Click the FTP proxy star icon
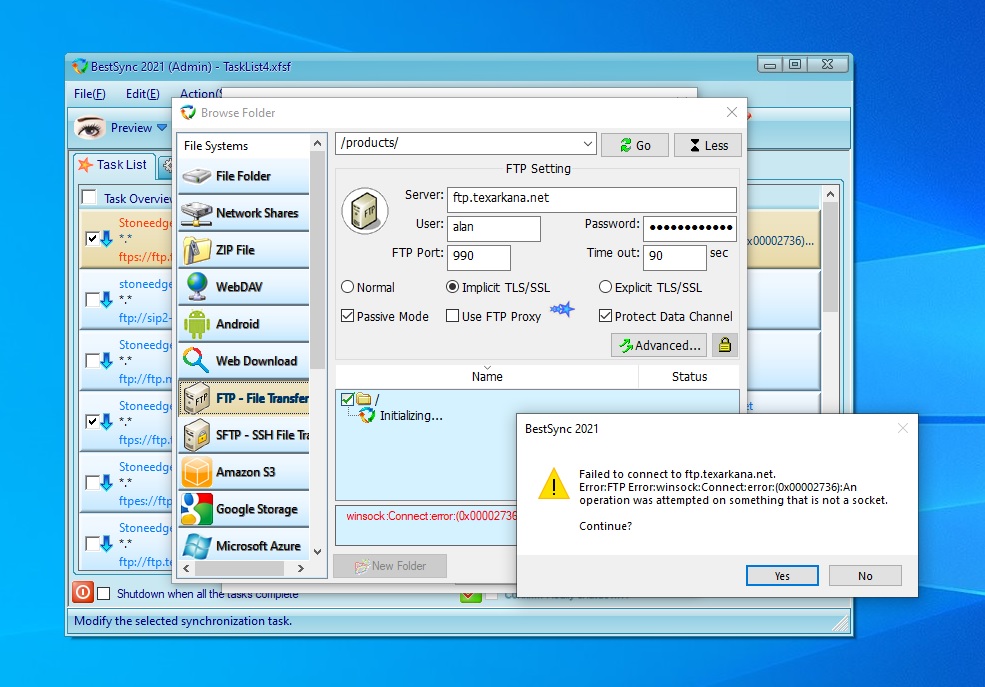985x687 pixels. coord(562,309)
